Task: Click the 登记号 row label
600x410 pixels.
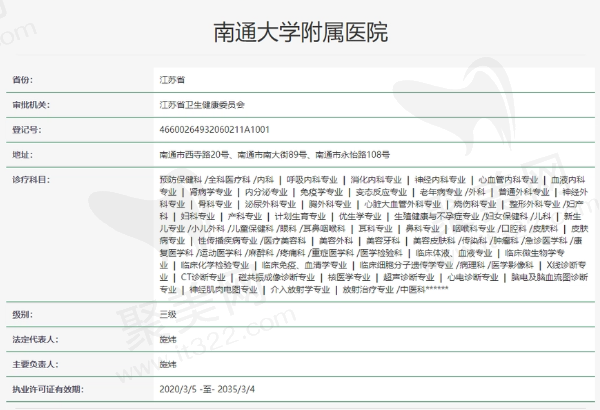Action: [27, 130]
